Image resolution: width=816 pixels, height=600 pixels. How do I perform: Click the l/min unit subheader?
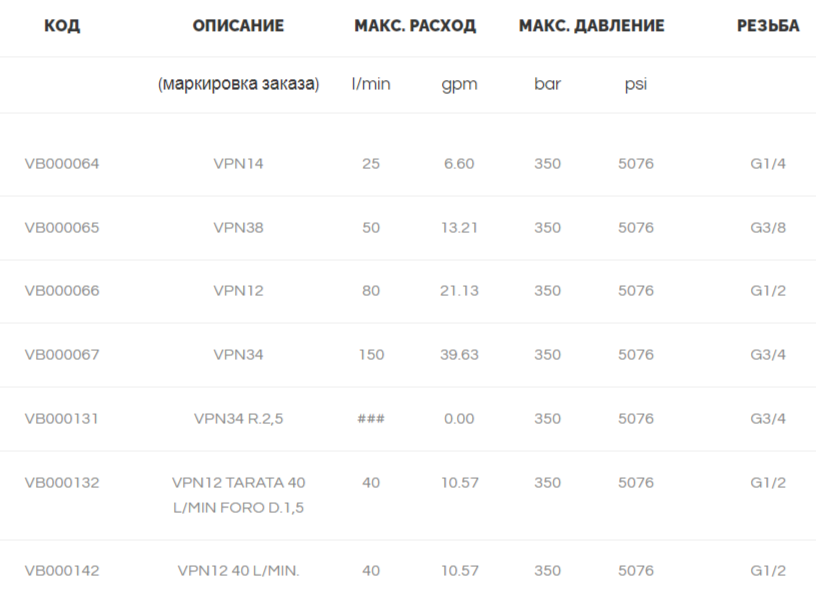pos(371,84)
